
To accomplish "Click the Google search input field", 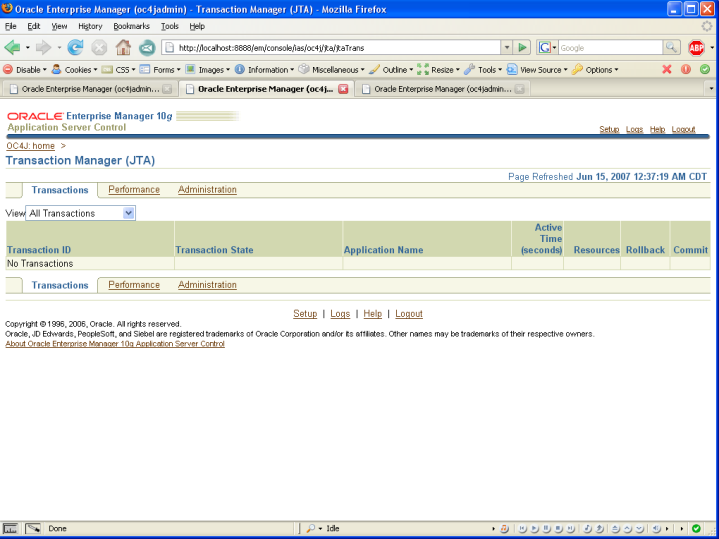I will coord(610,47).
